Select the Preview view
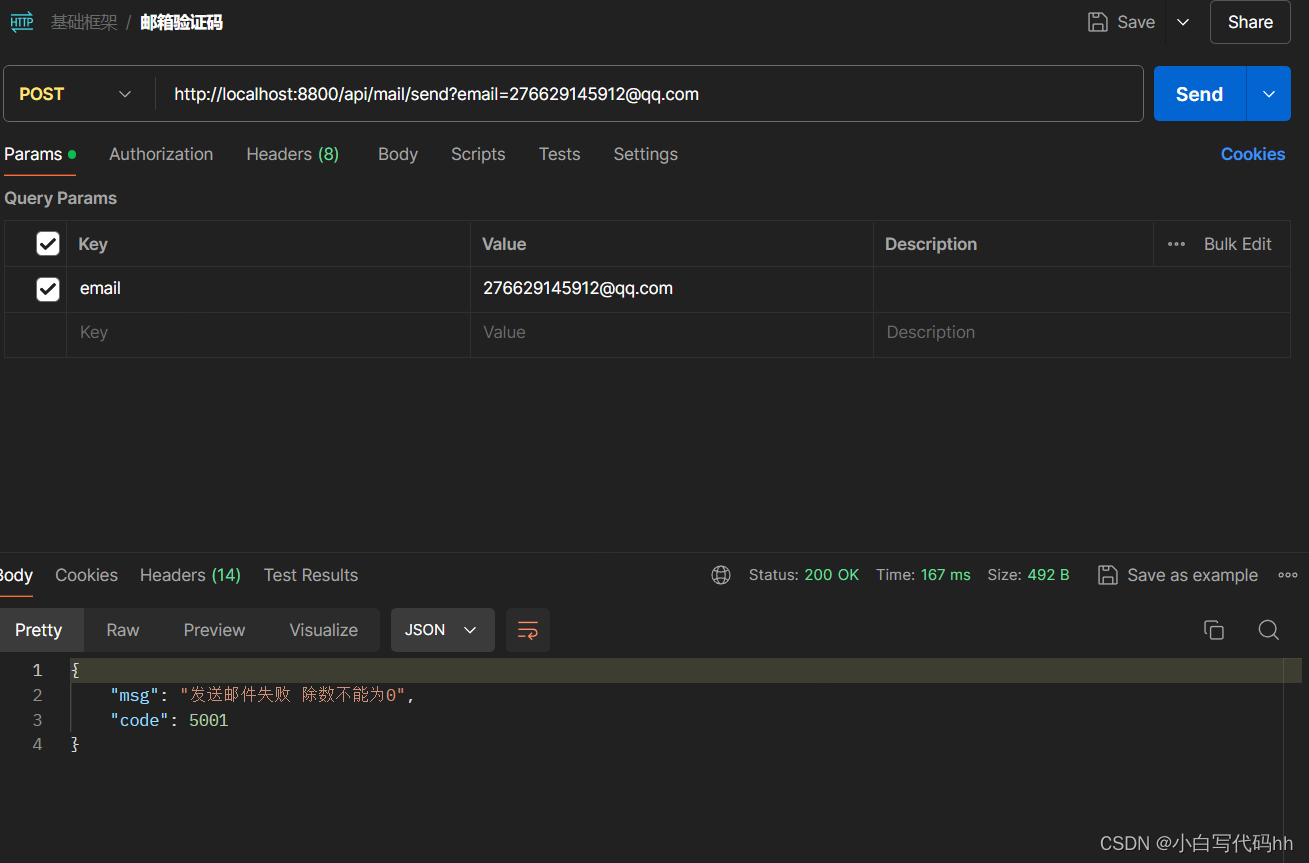 pyautogui.click(x=214, y=630)
